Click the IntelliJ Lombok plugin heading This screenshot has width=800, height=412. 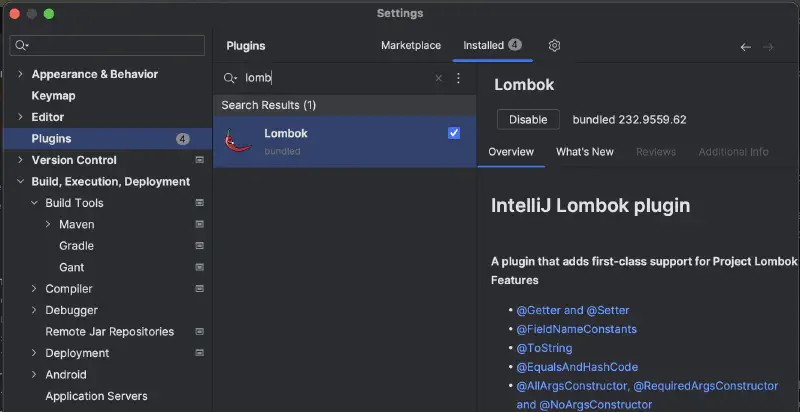click(590, 205)
